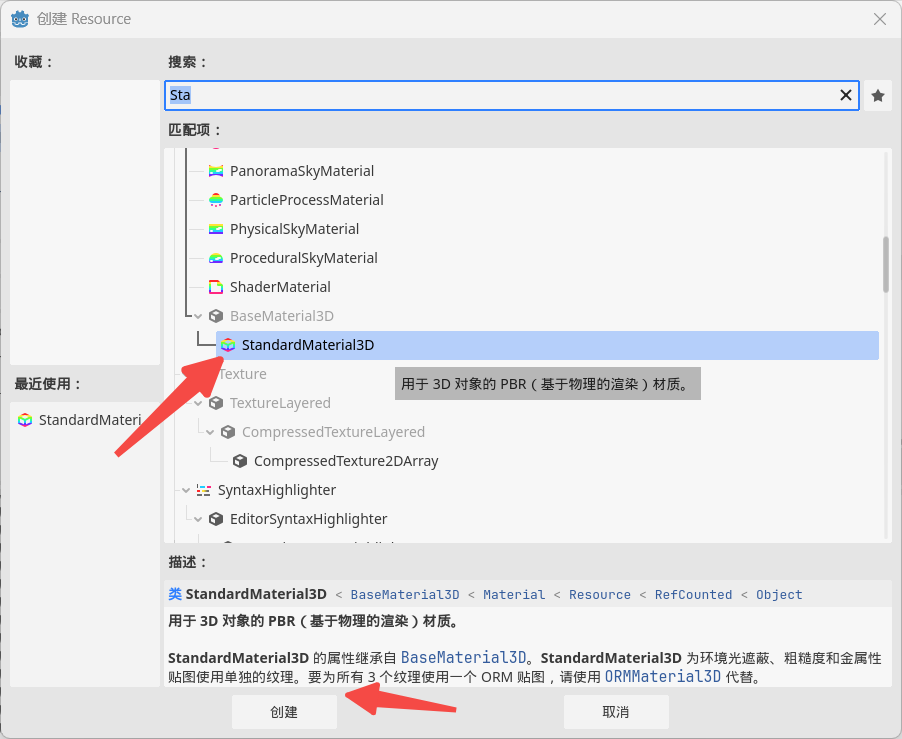Click the greyed TextureLayered label
Image resolution: width=902 pixels, height=739 pixels.
point(280,403)
